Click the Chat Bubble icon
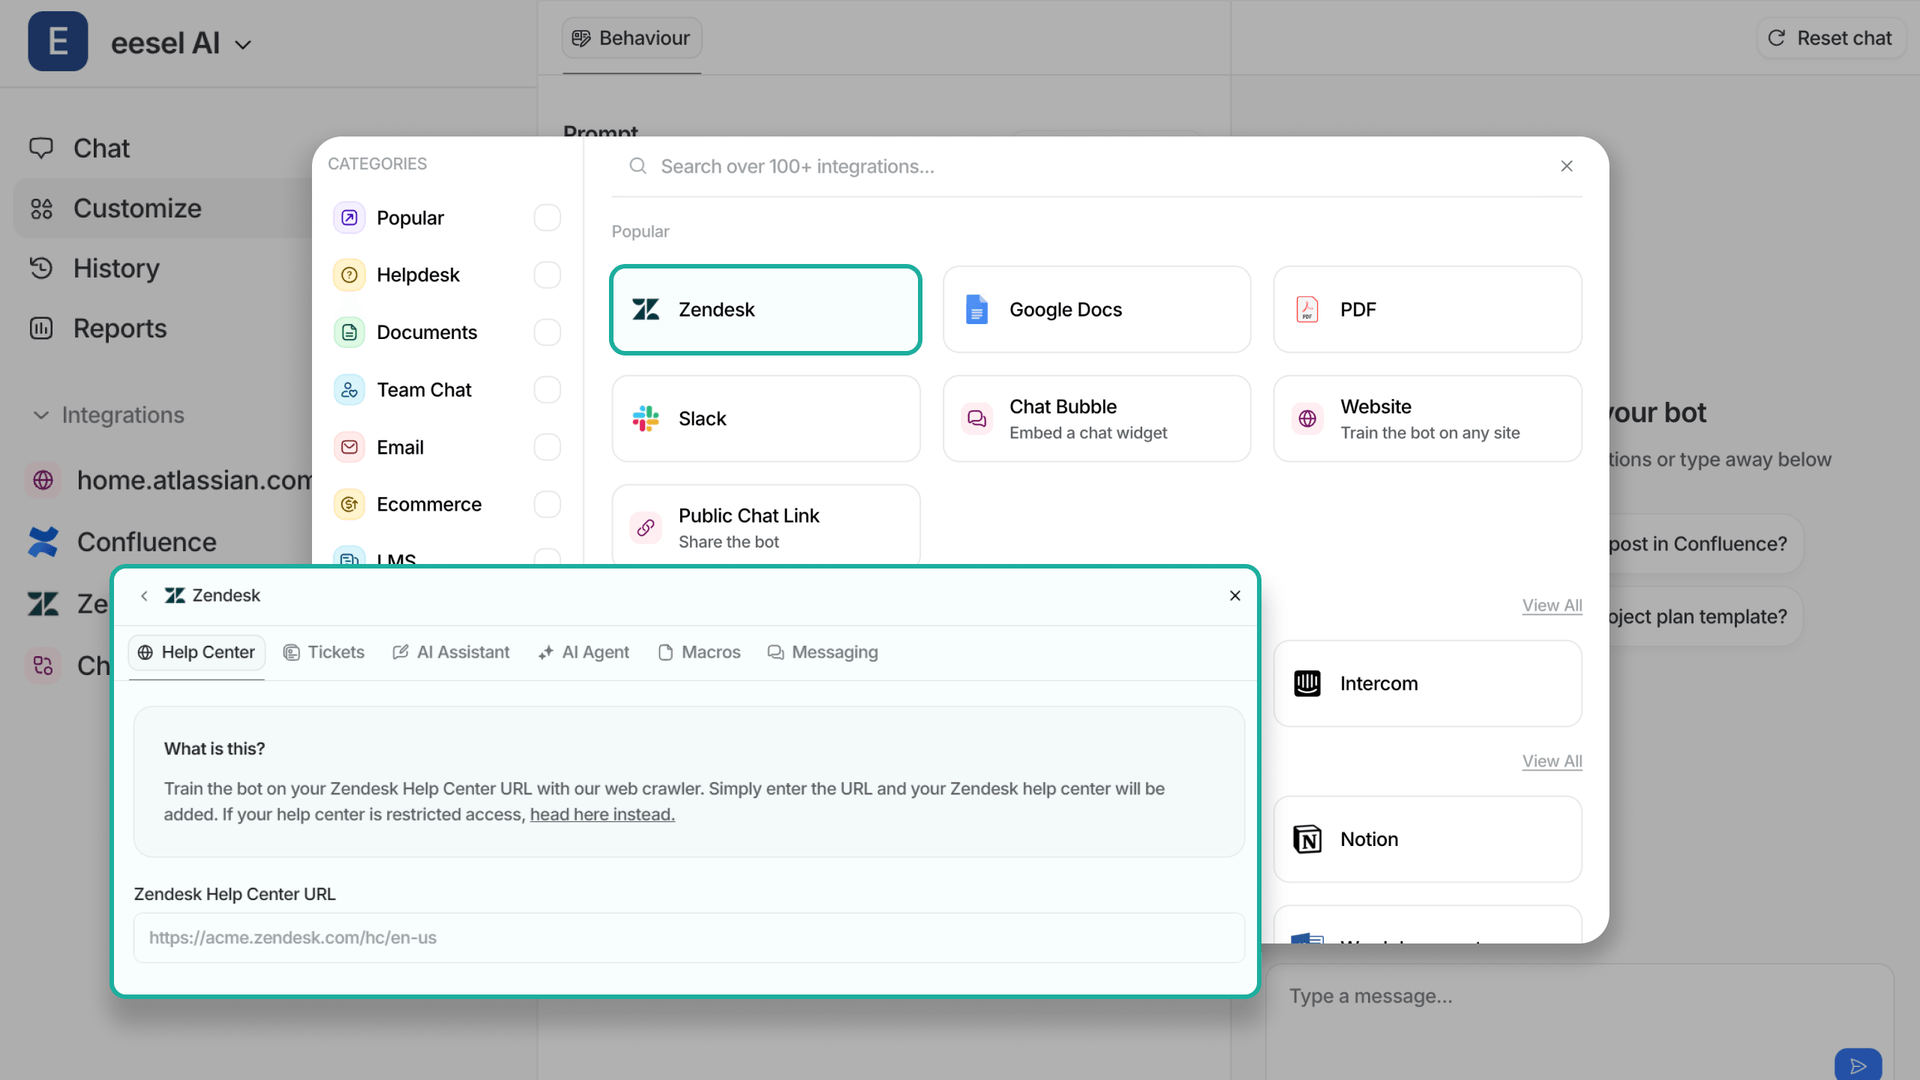1920x1080 pixels. [x=977, y=419]
